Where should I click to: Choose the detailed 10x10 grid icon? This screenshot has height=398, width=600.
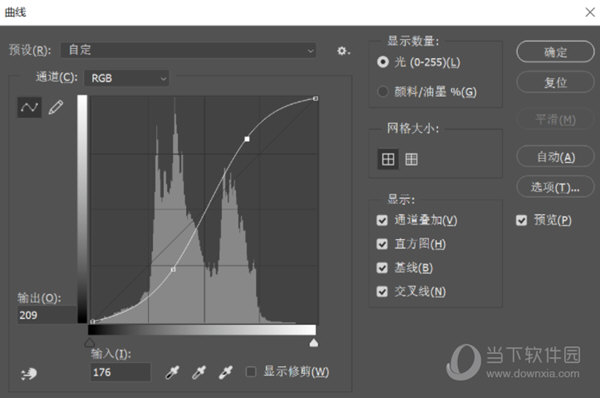[411, 159]
